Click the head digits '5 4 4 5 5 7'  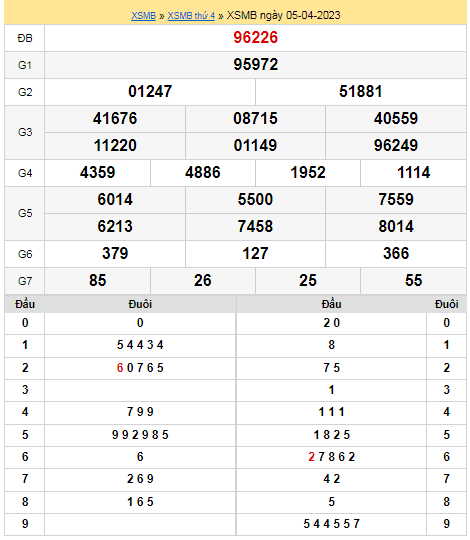tap(332, 524)
